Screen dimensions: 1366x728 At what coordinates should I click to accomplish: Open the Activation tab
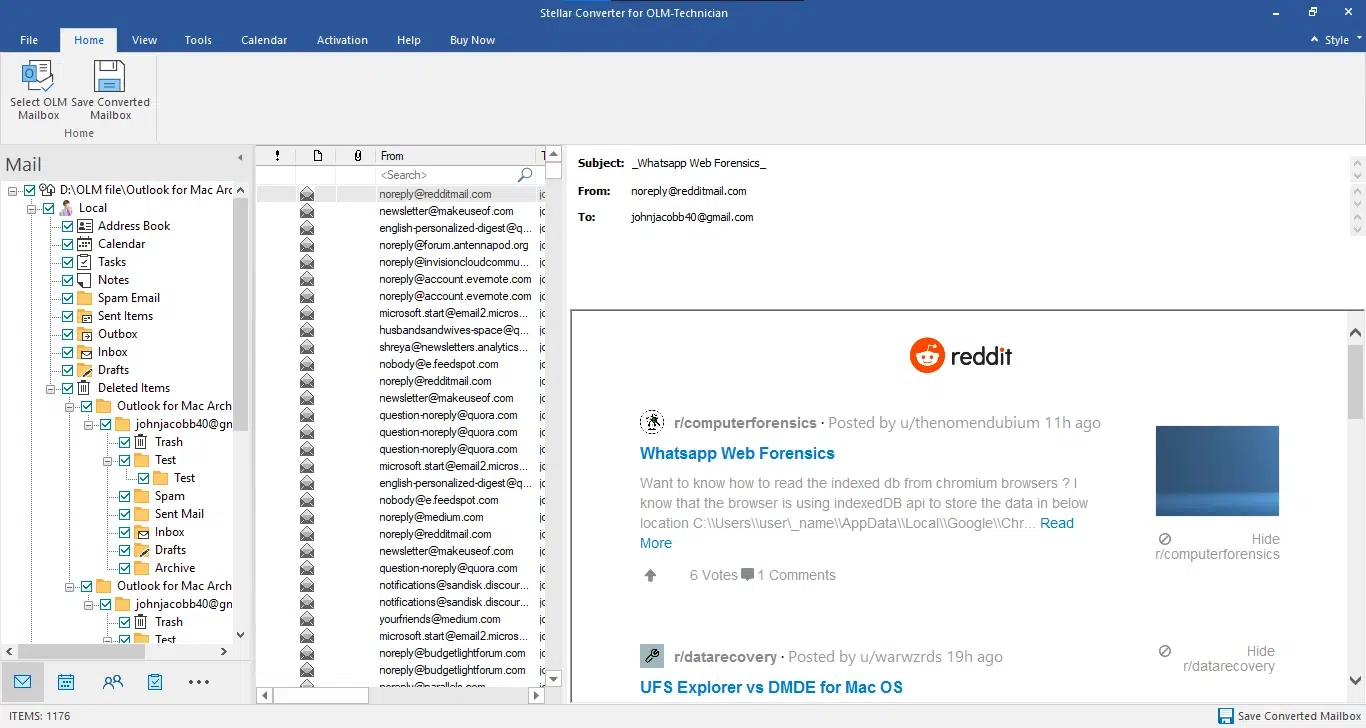[342, 40]
